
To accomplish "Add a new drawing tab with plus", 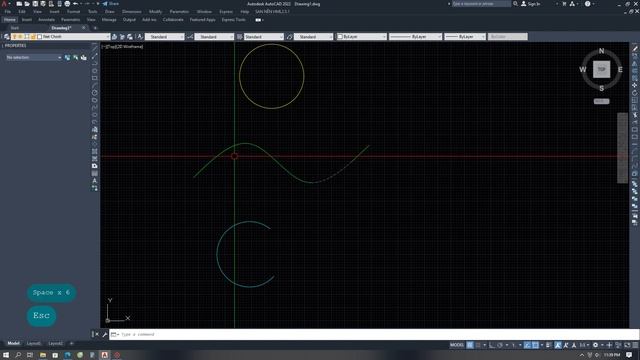I will [x=95, y=28].
